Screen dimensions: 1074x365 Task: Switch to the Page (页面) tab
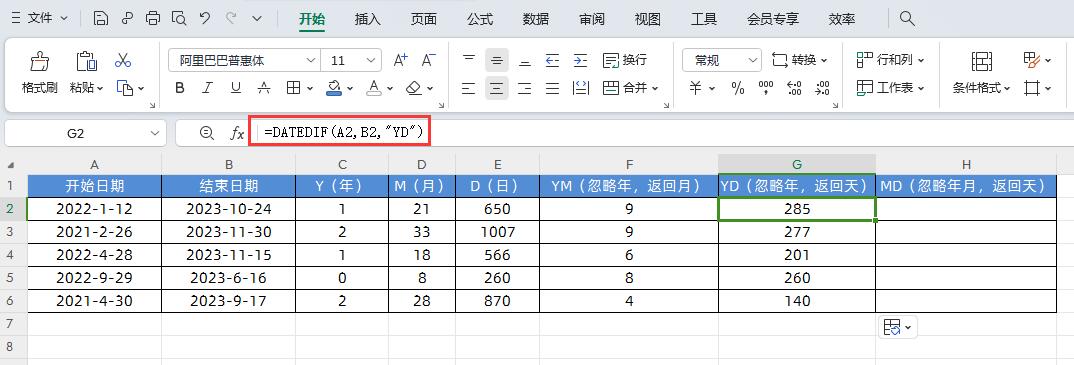click(423, 19)
